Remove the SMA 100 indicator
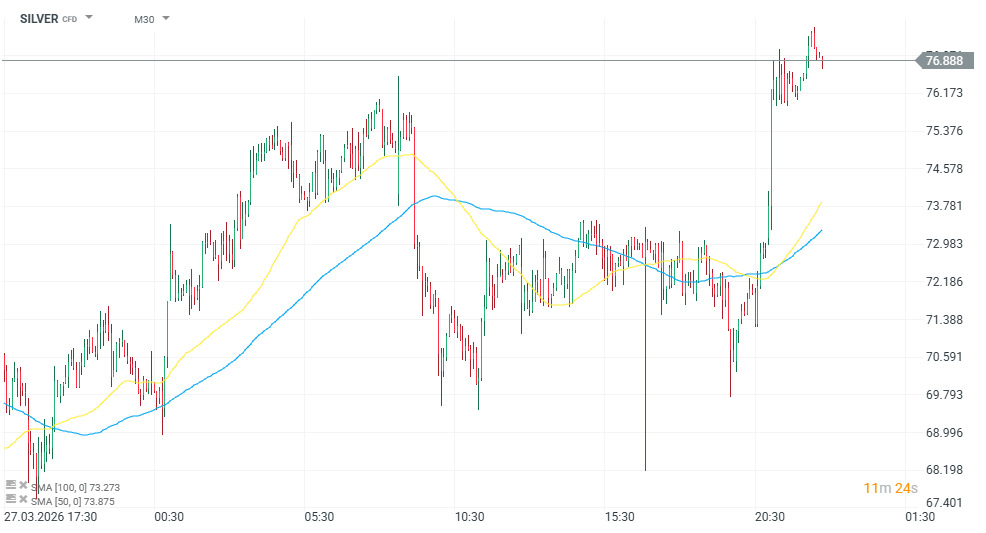986x533 pixels. point(22,484)
